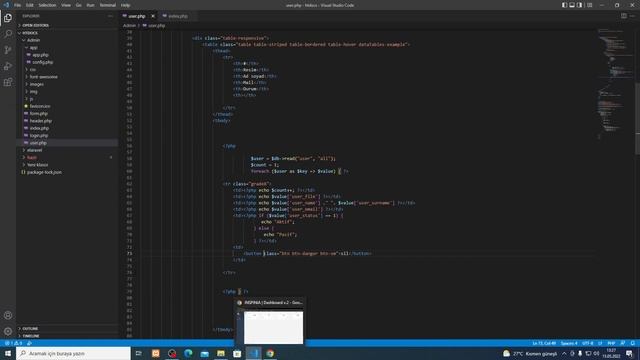The image size is (640, 360).
Task: Open Task View on the taskbar
Action: coord(139,353)
